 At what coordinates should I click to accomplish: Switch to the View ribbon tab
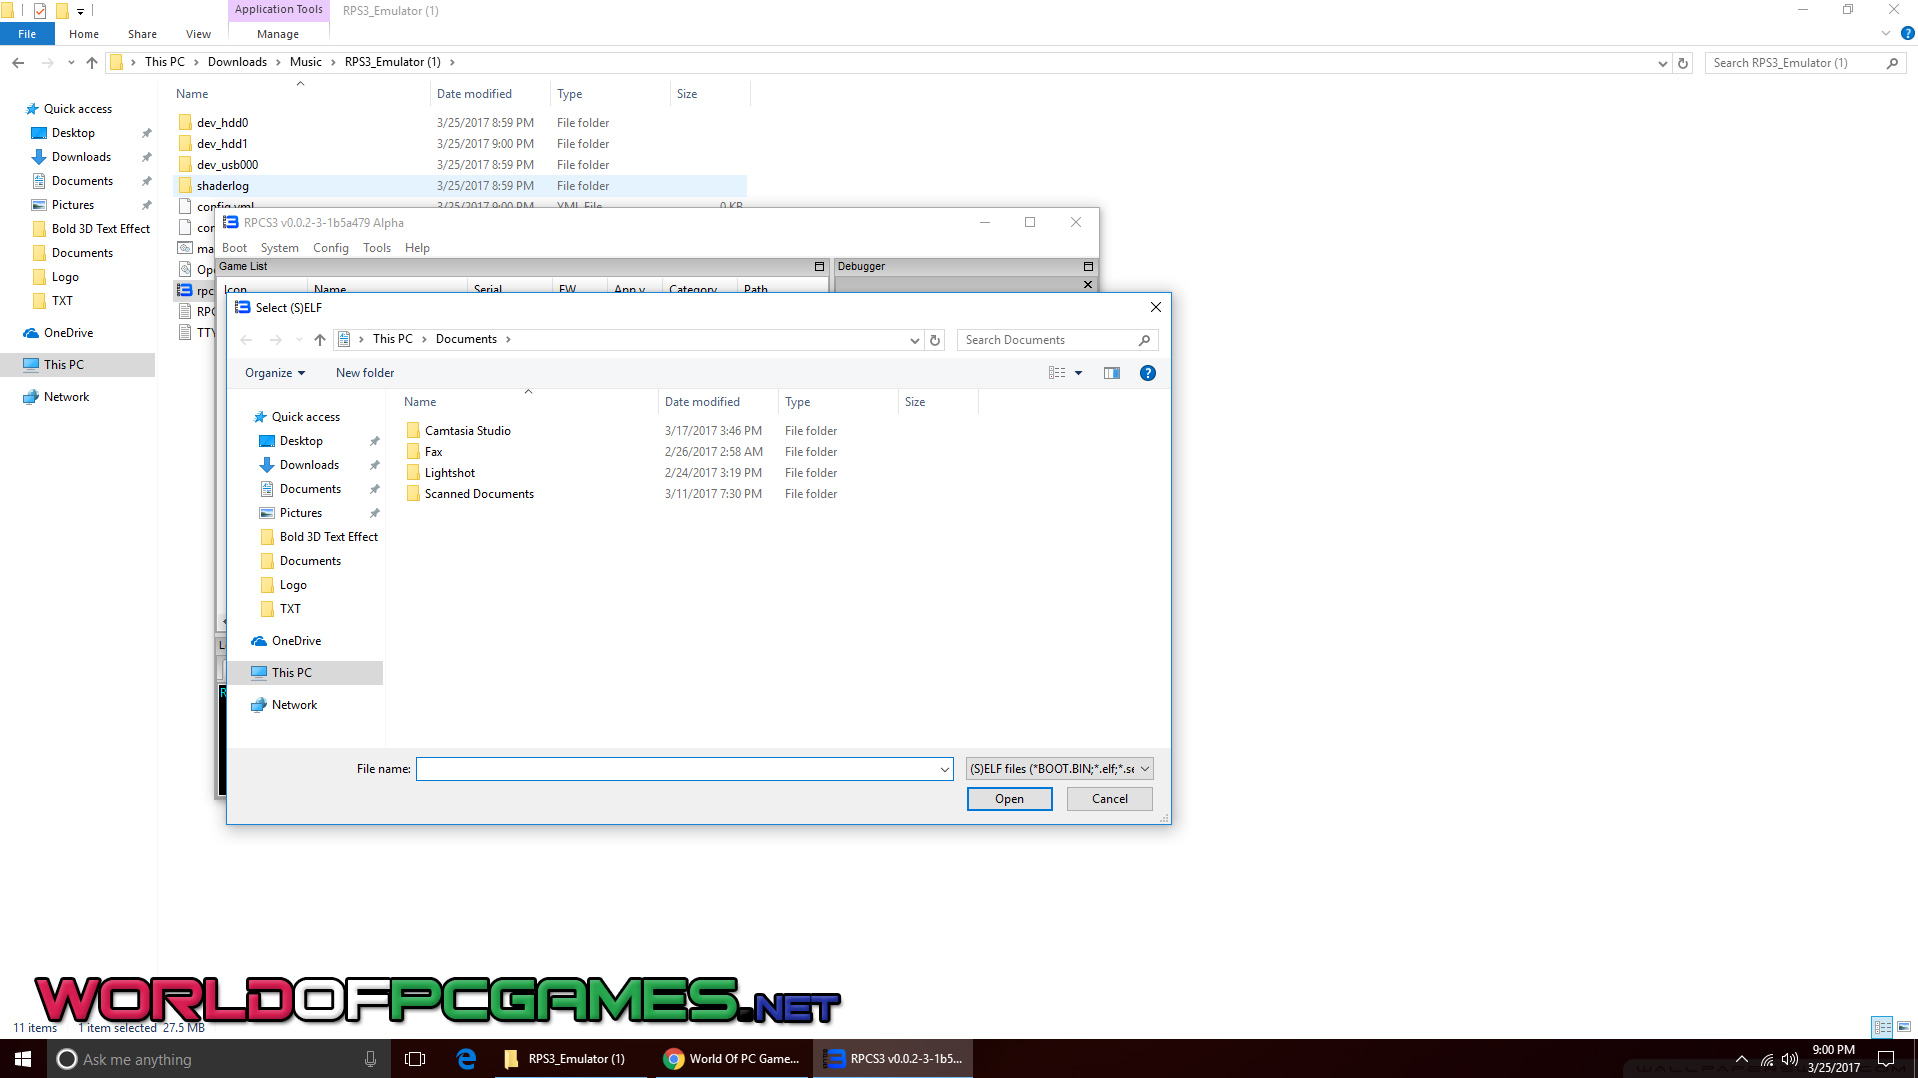(x=198, y=34)
